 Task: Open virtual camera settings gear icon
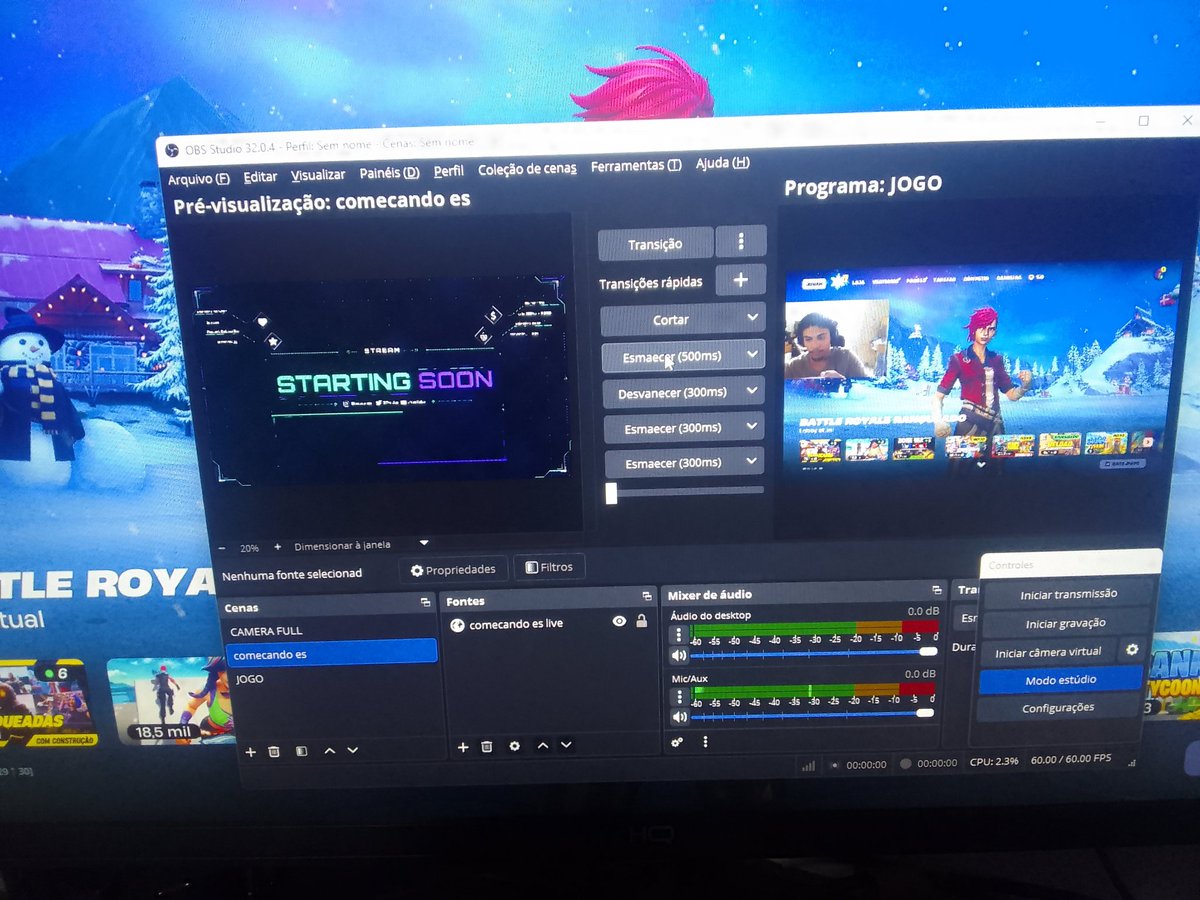1132,649
